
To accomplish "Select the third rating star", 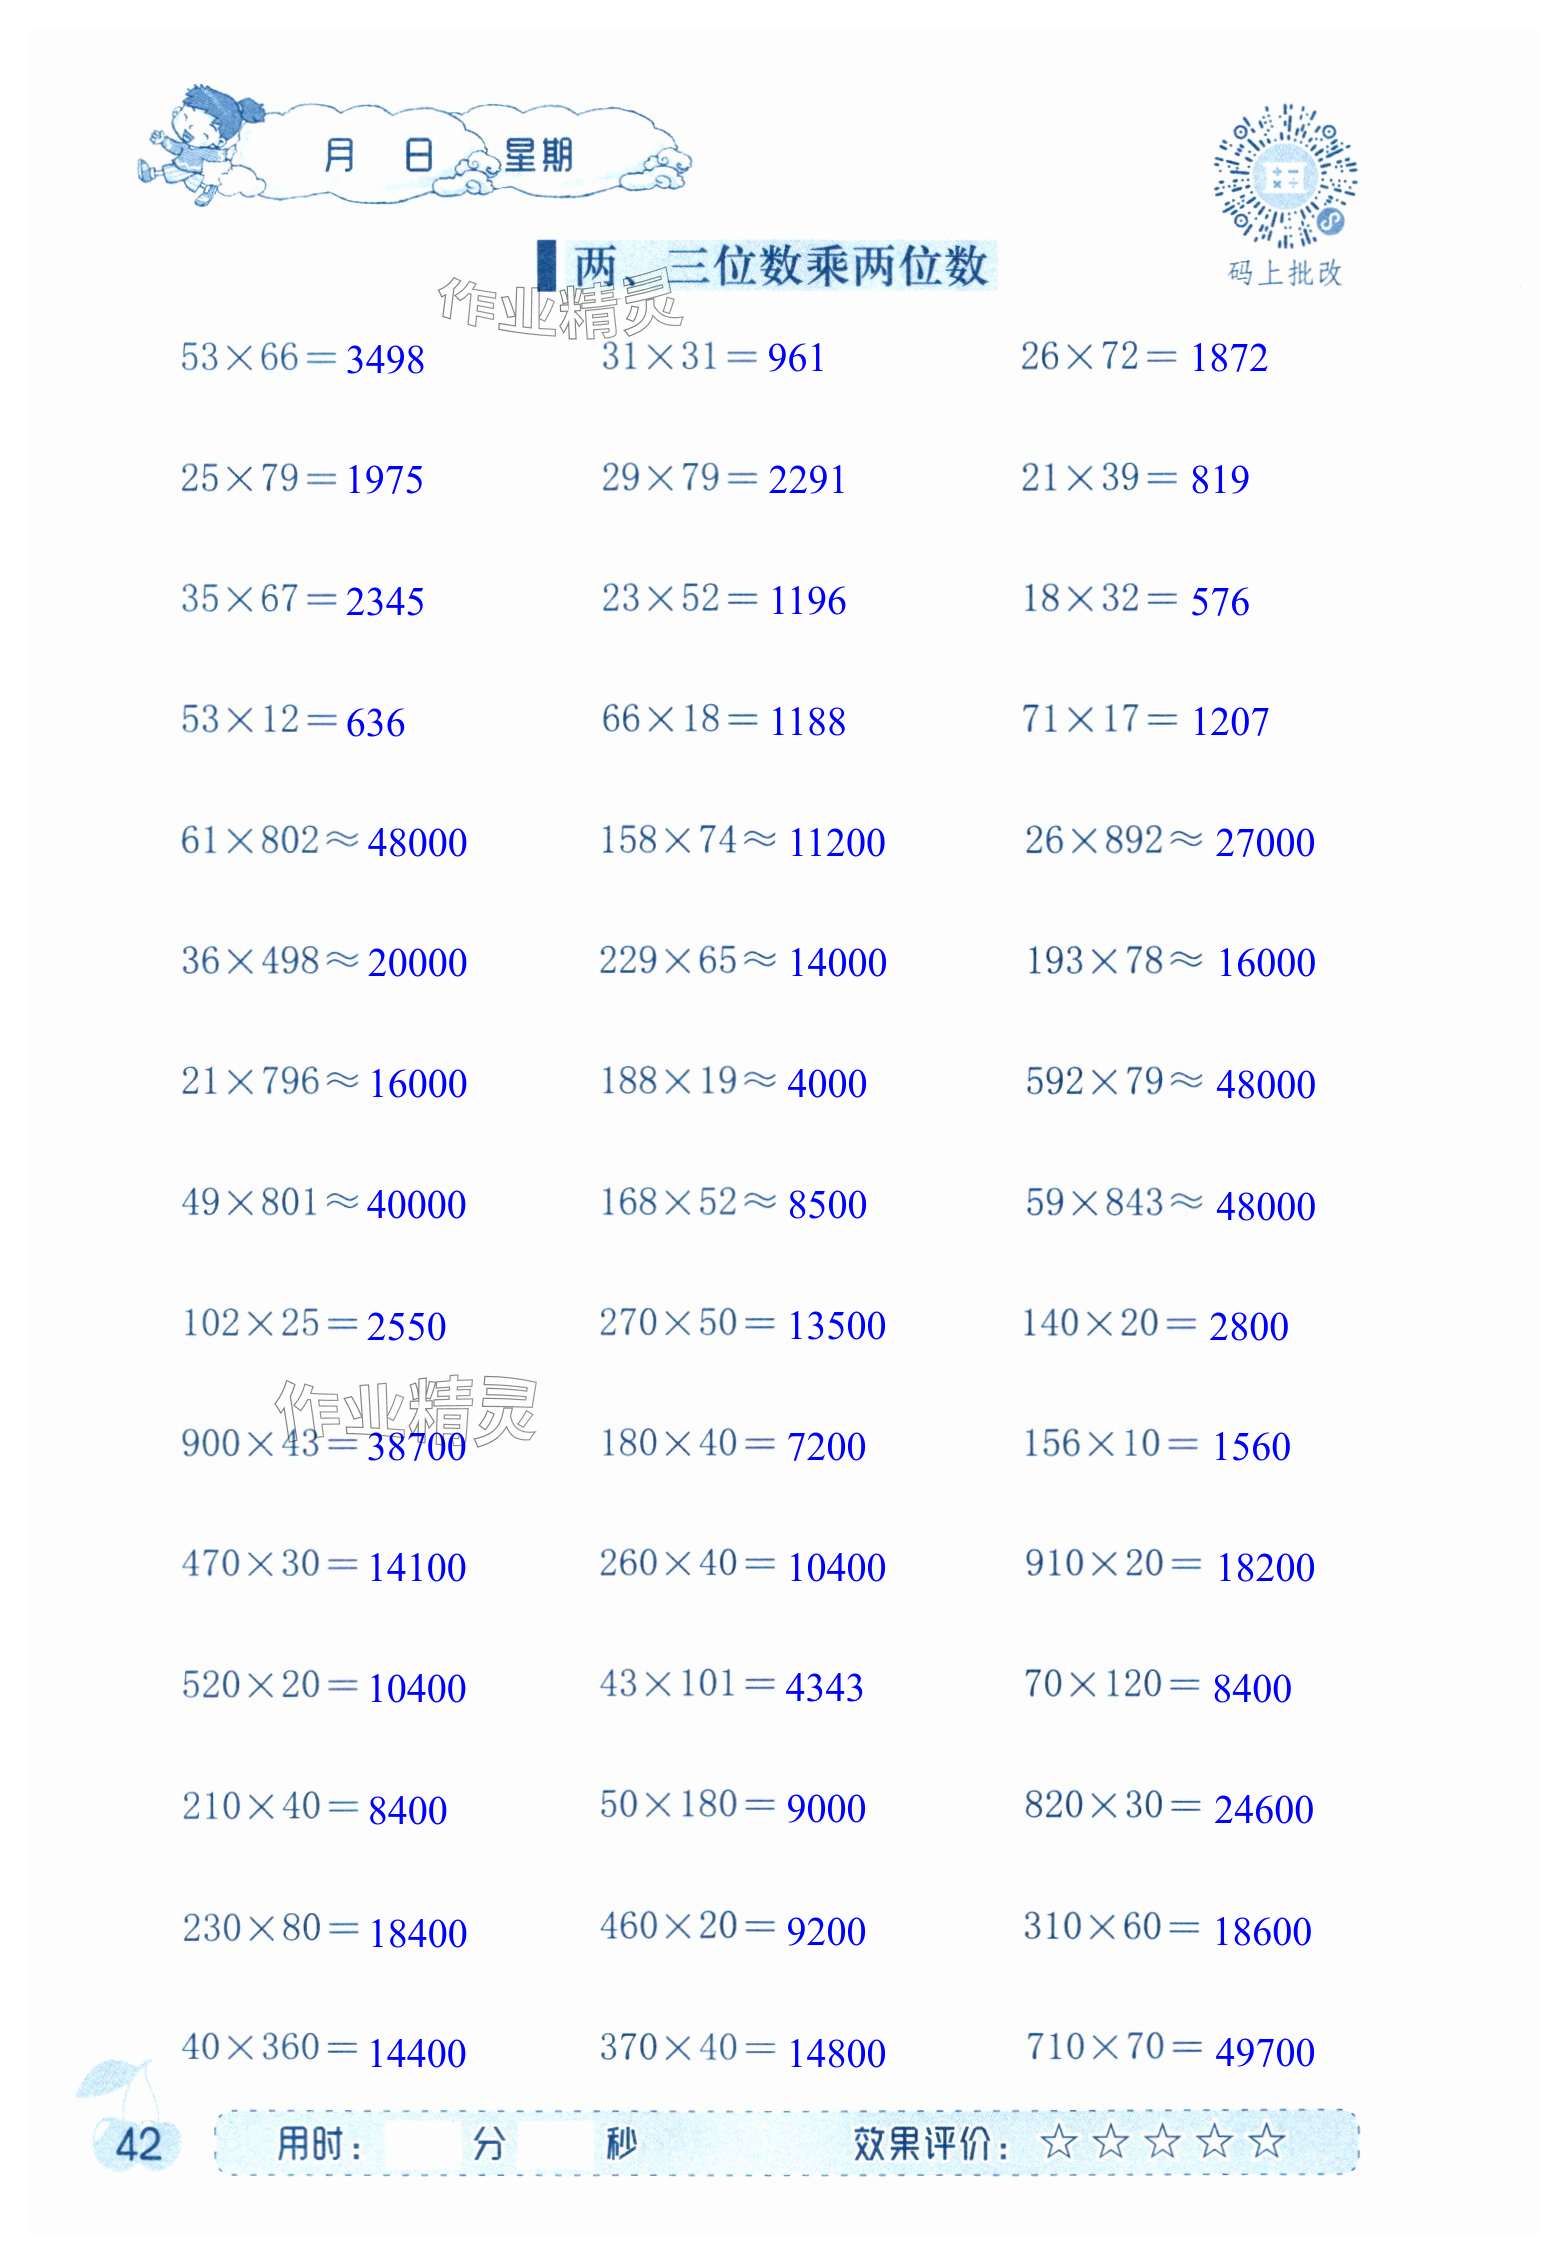I will tap(1163, 2142).
